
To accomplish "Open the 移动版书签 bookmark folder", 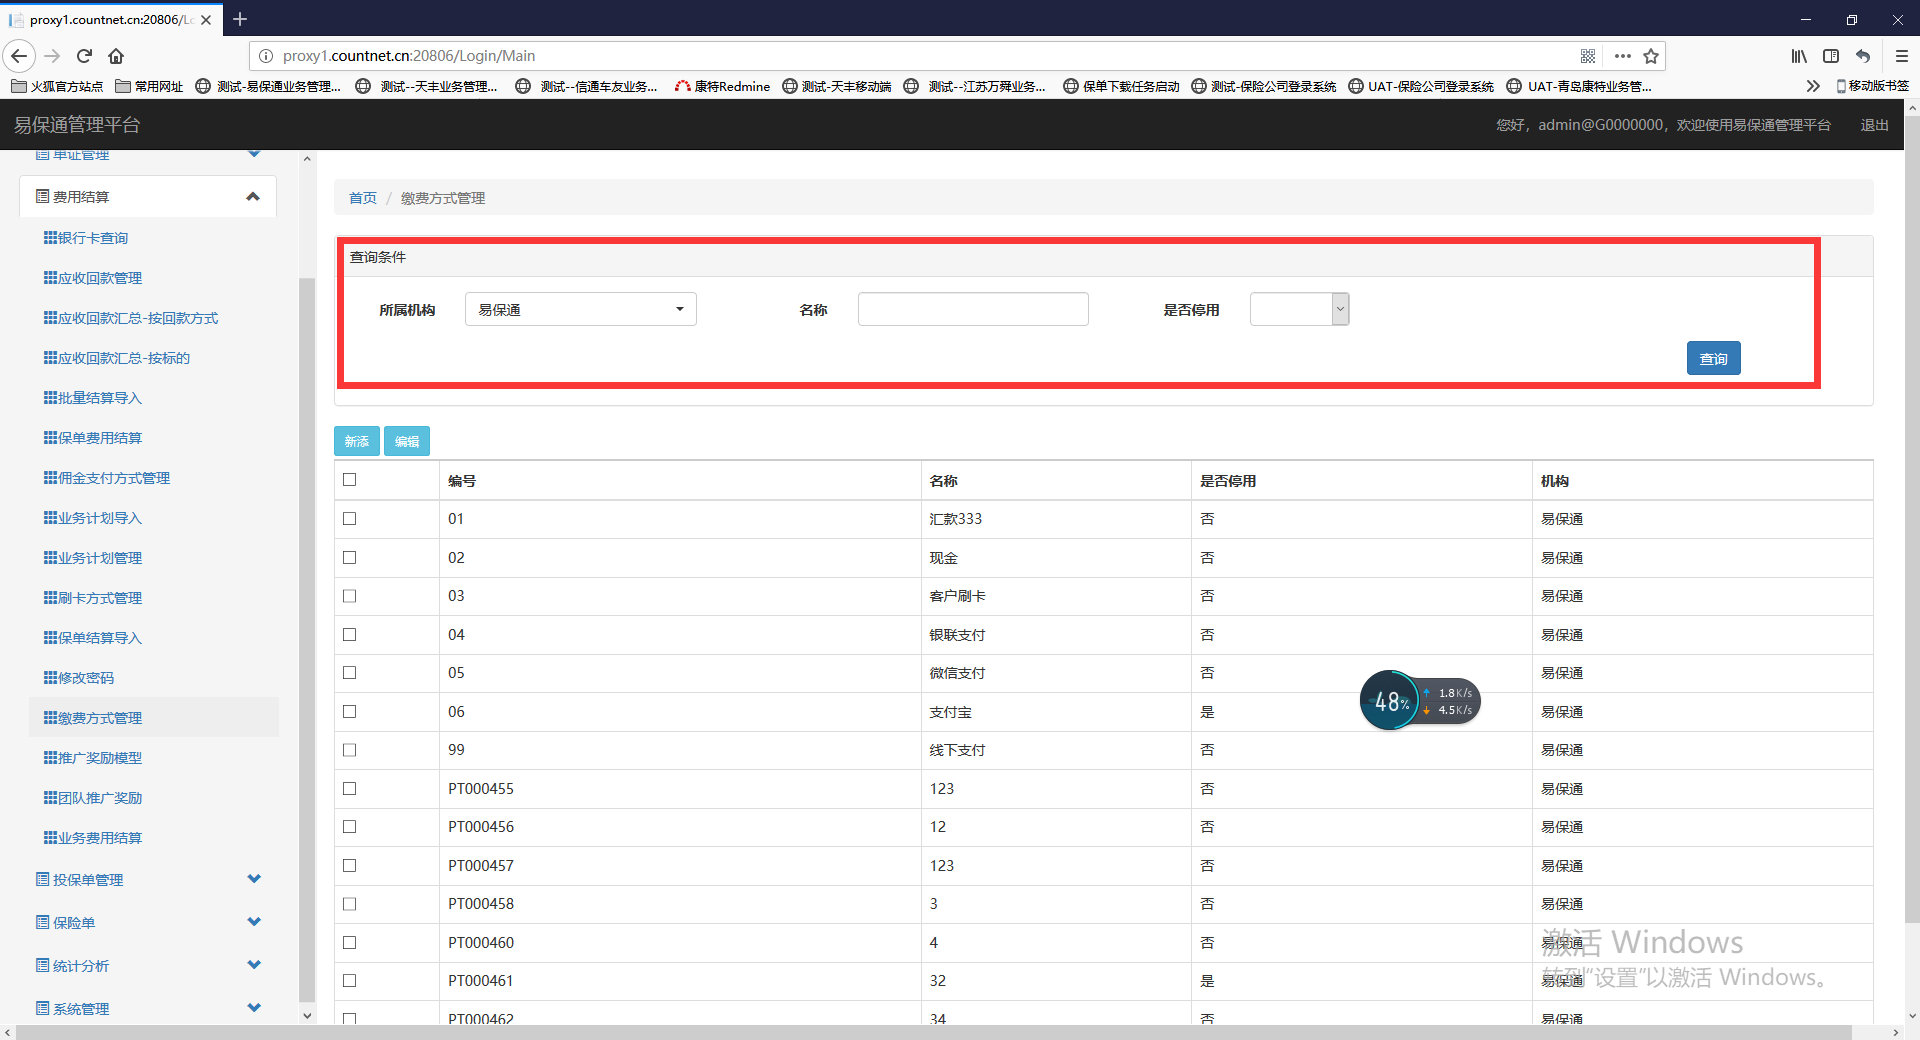I will point(1873,86).
